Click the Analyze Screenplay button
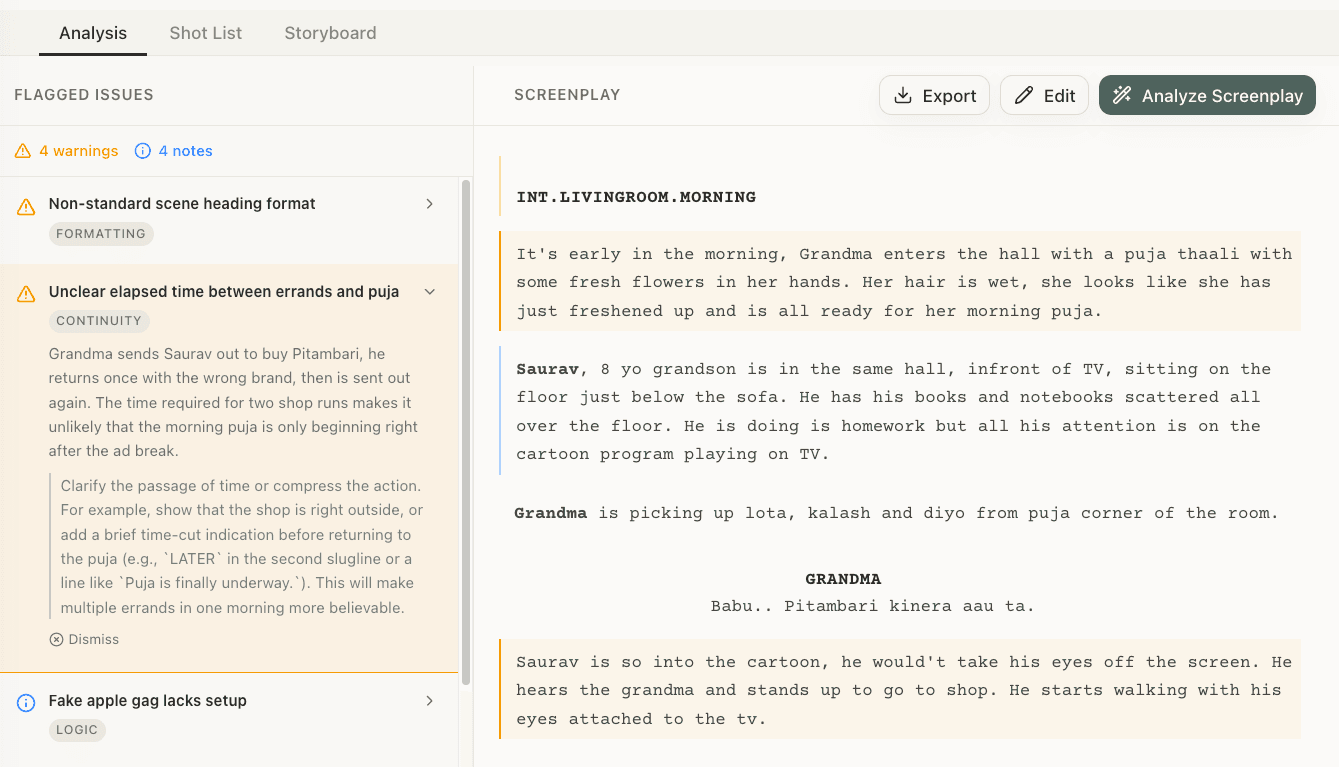 pyautogui.click(x=1207, y=94)
